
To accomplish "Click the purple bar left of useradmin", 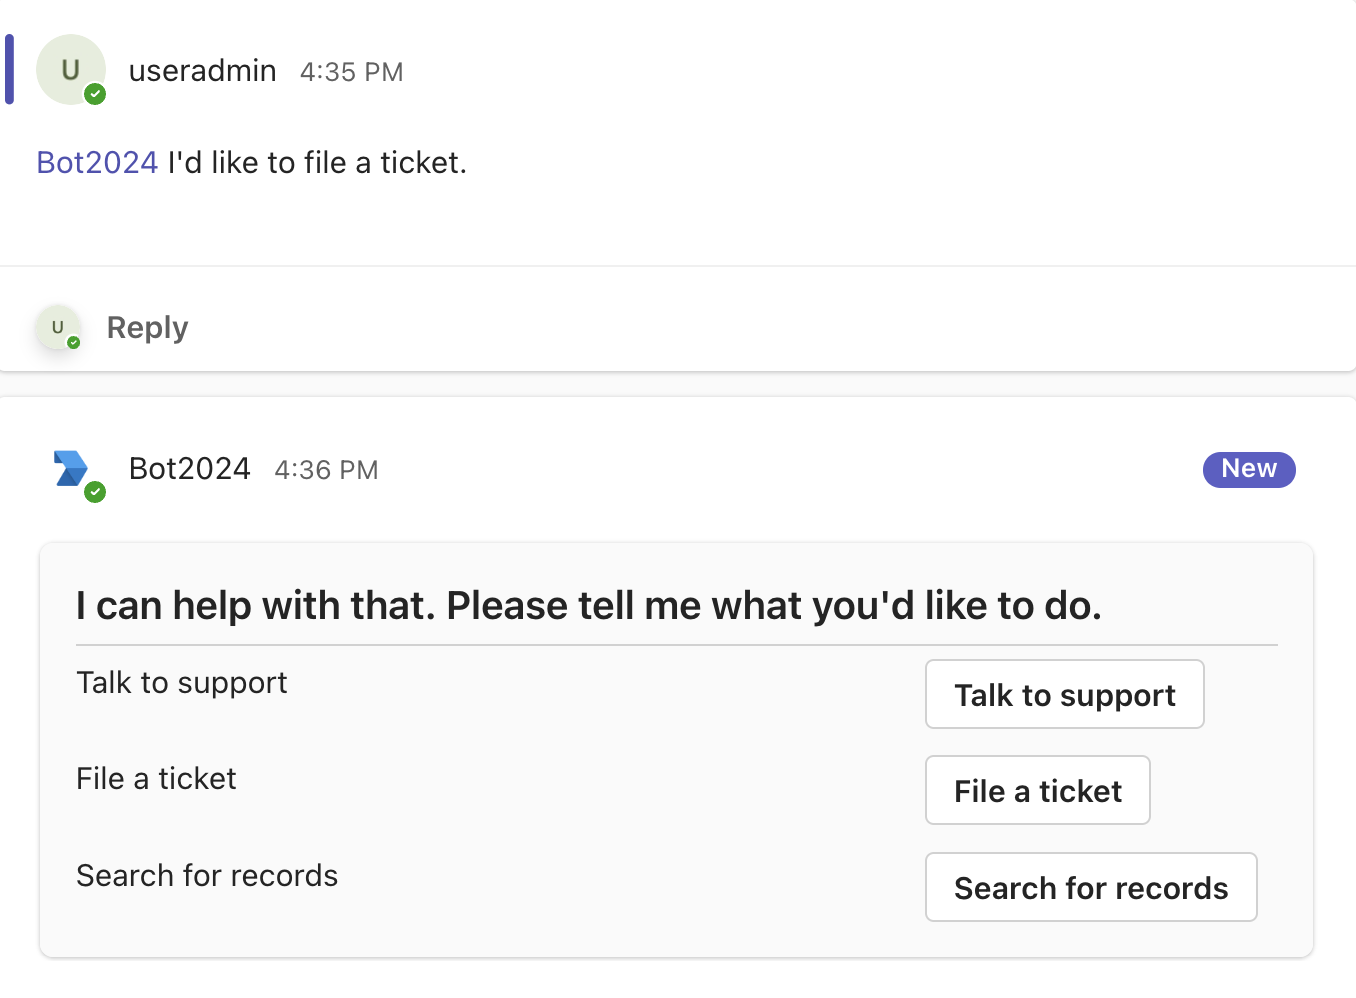I will [x=9, y=69].
